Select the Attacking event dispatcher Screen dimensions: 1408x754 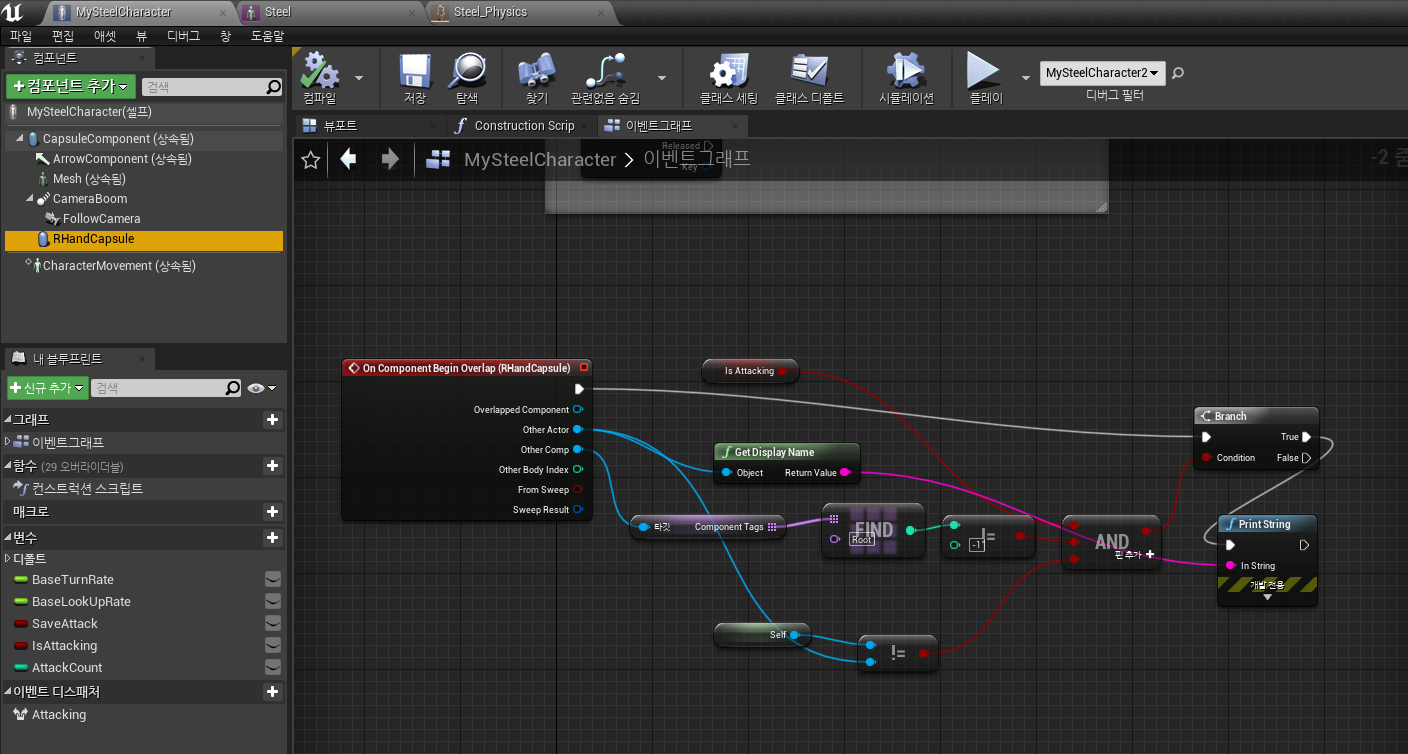[59, 715]
